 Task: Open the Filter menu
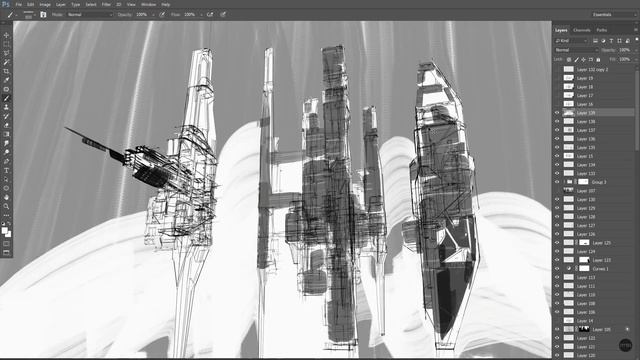[106, 4]
